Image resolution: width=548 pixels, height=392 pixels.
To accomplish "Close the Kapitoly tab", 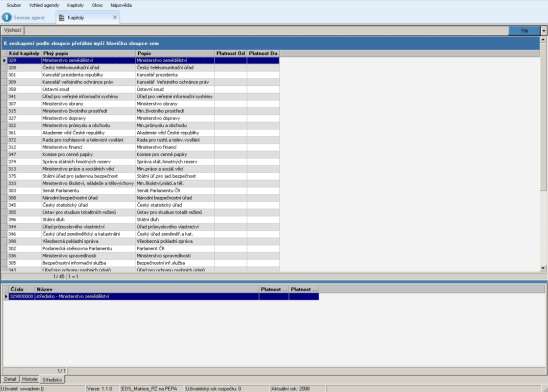I will pos(115,17).
